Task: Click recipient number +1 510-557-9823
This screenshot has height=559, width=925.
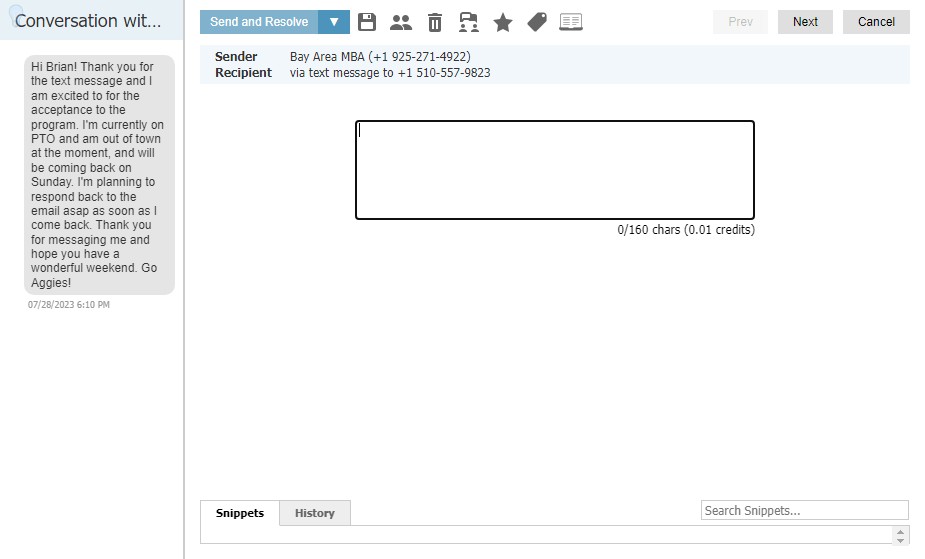Action: pos(444,73)
